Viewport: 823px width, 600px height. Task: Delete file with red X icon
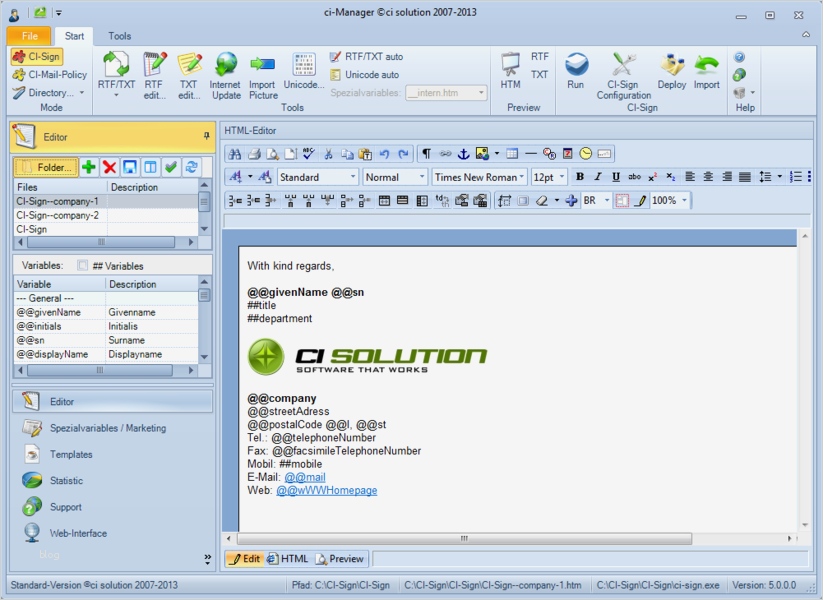(109, 167)
